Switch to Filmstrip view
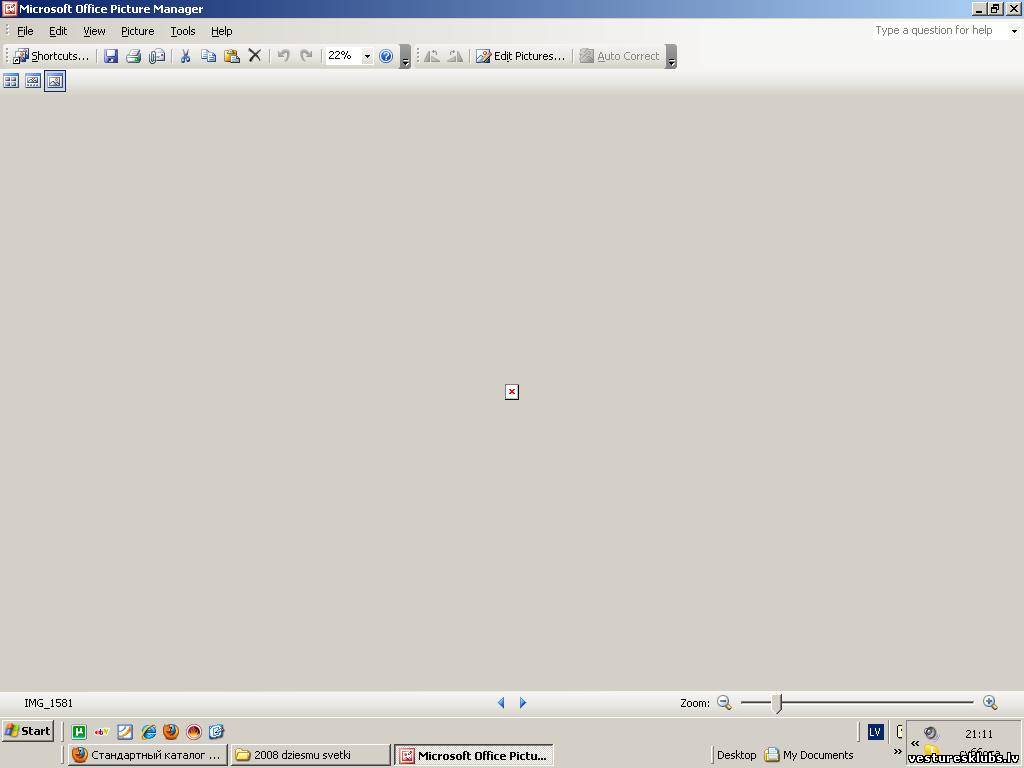This screenshot has height=768, width=1024. coord(33,81)
